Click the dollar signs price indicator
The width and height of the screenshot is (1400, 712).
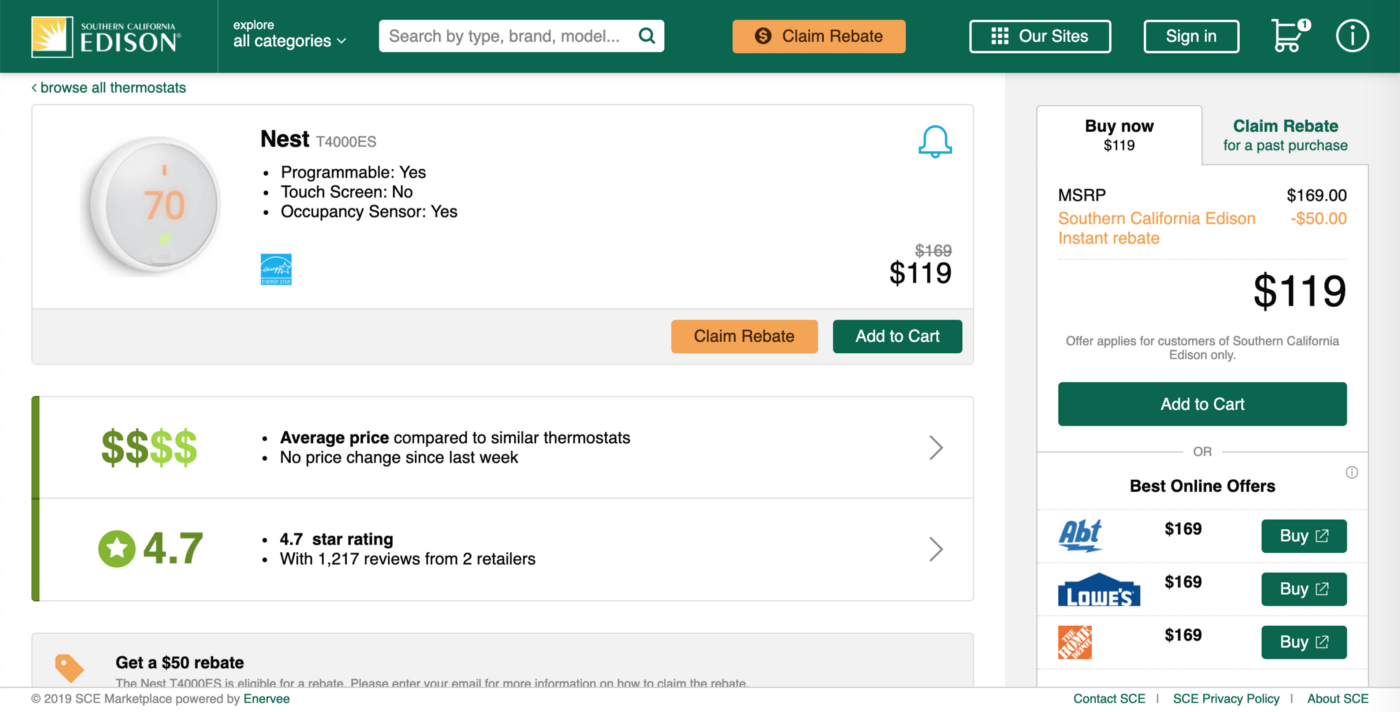(x=149, y=448)
